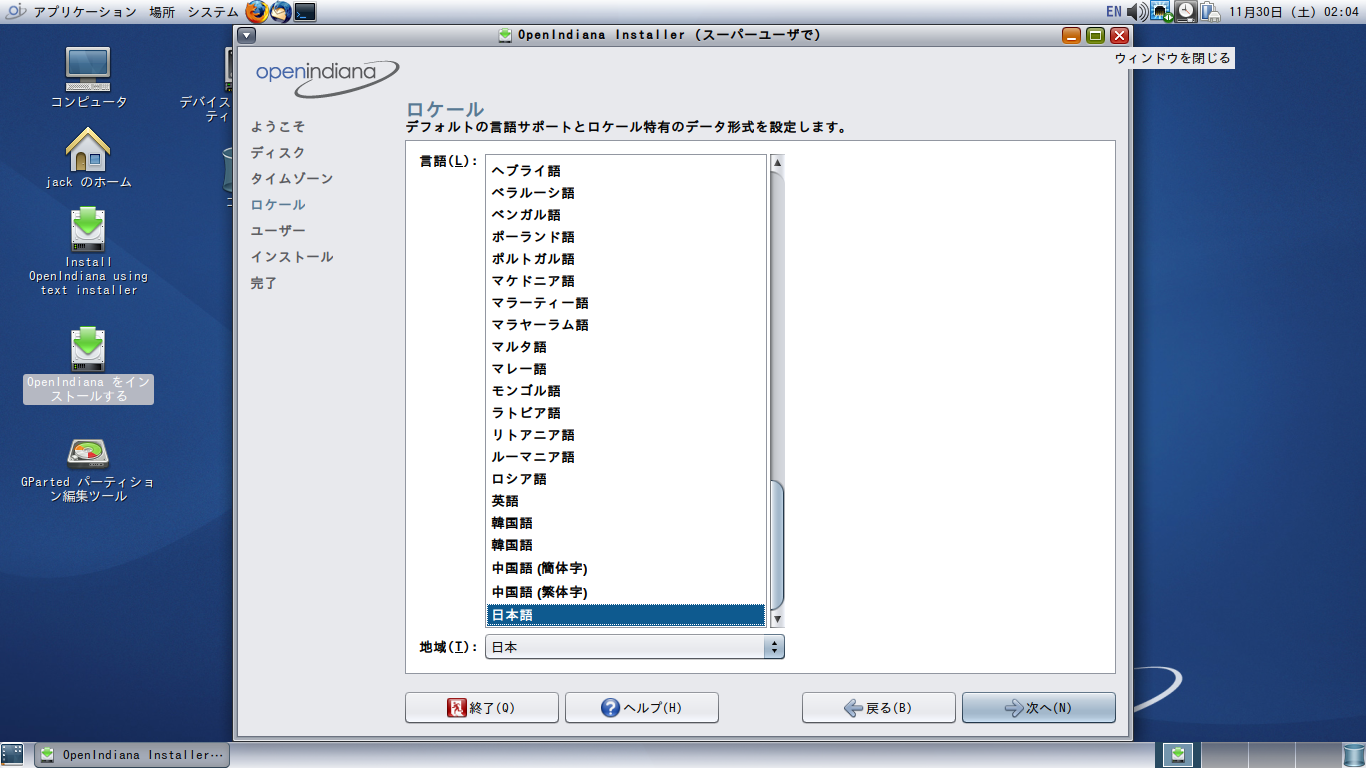Click the language list scroll down arrow
The height and width of the screenshot is (768, 1366).
[777, 620]
